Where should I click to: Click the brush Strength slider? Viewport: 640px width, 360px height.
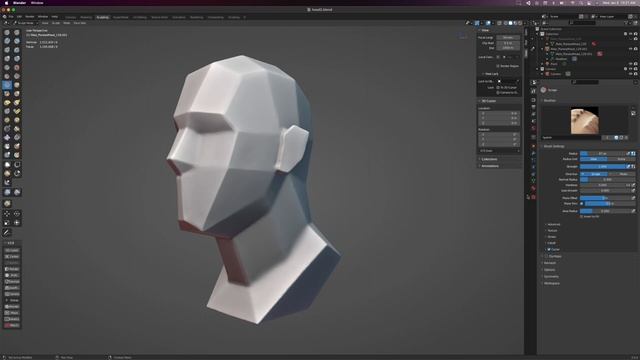[x=602, y=167]
